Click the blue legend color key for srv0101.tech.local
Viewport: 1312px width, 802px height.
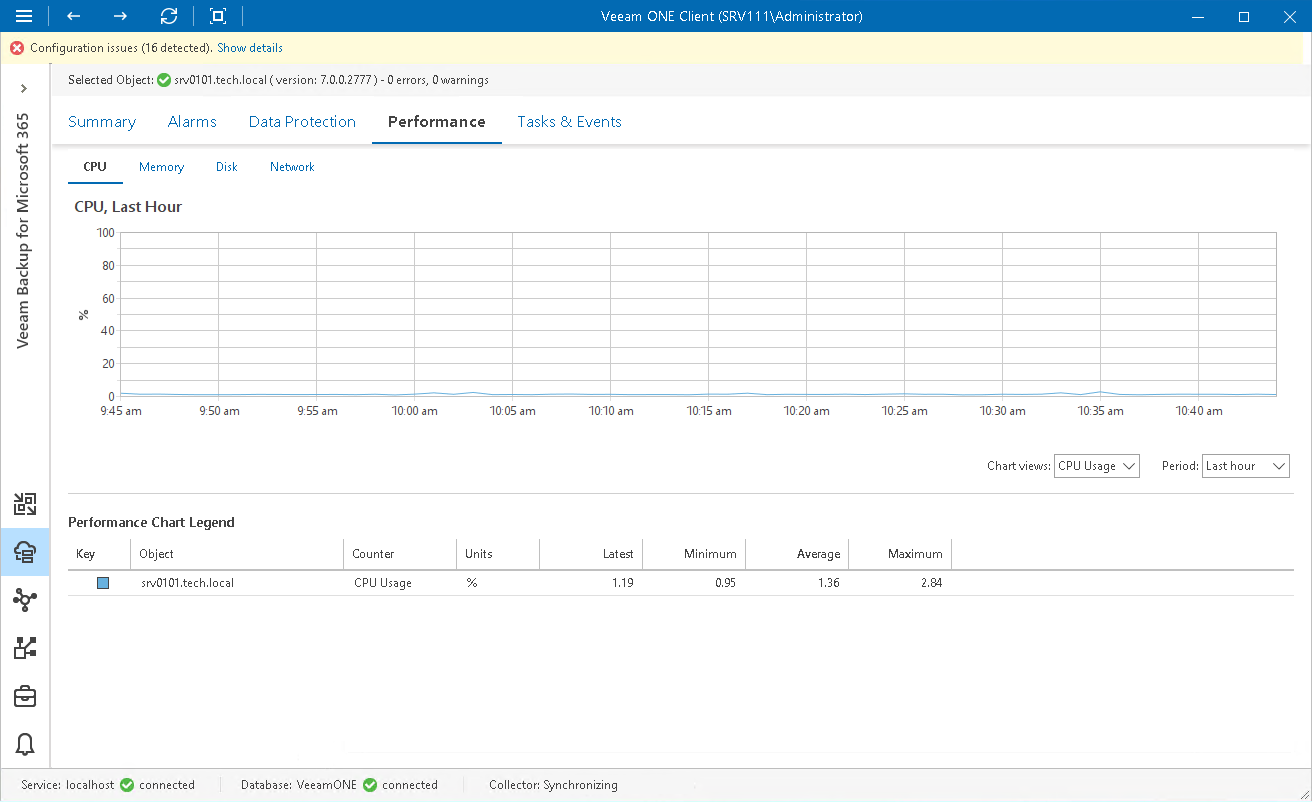[103, 583]
